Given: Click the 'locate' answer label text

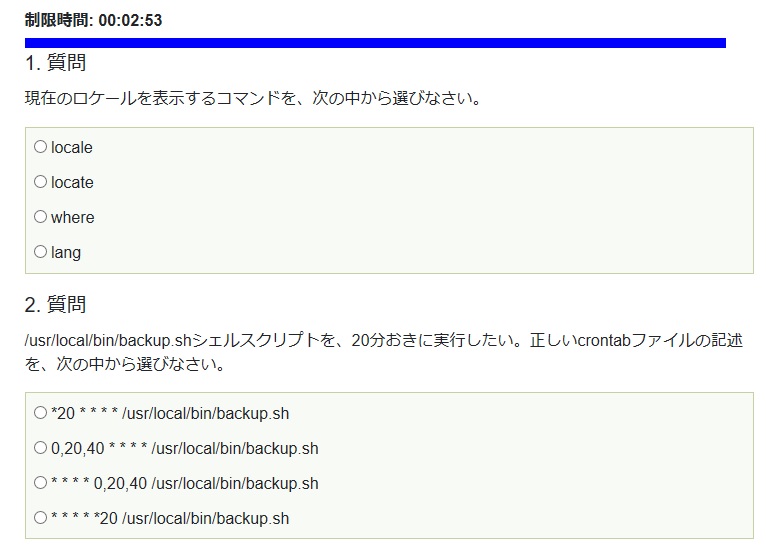Looking at the screenshot, I should click(x=72, y=183).
